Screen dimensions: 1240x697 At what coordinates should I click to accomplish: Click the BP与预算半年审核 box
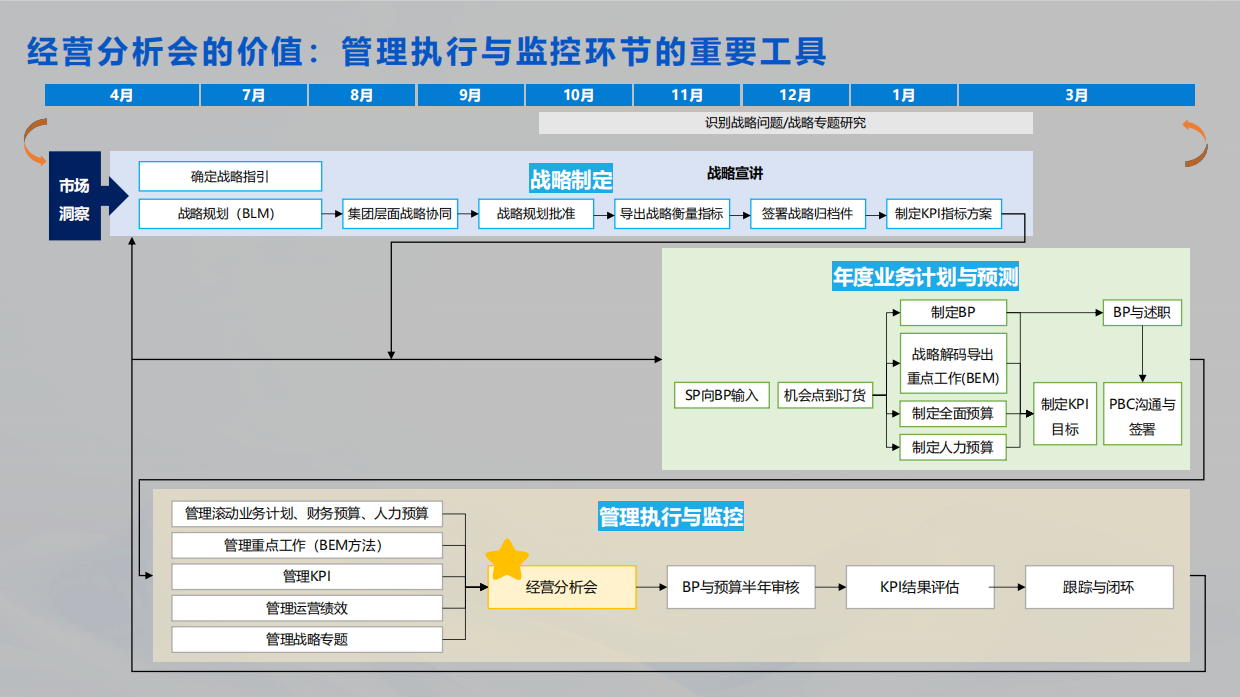(741, 587)
